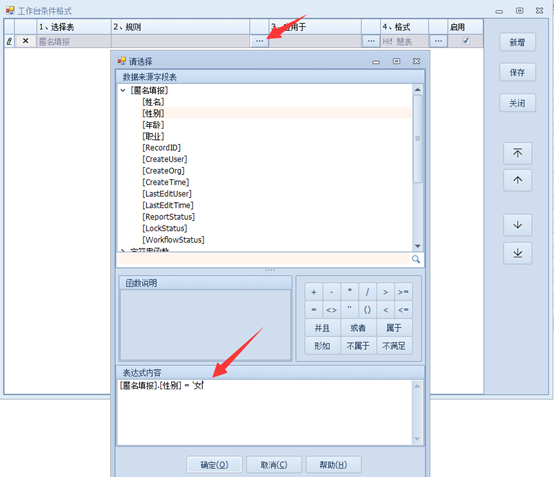Toggle the 启用 checkbox

466,41
